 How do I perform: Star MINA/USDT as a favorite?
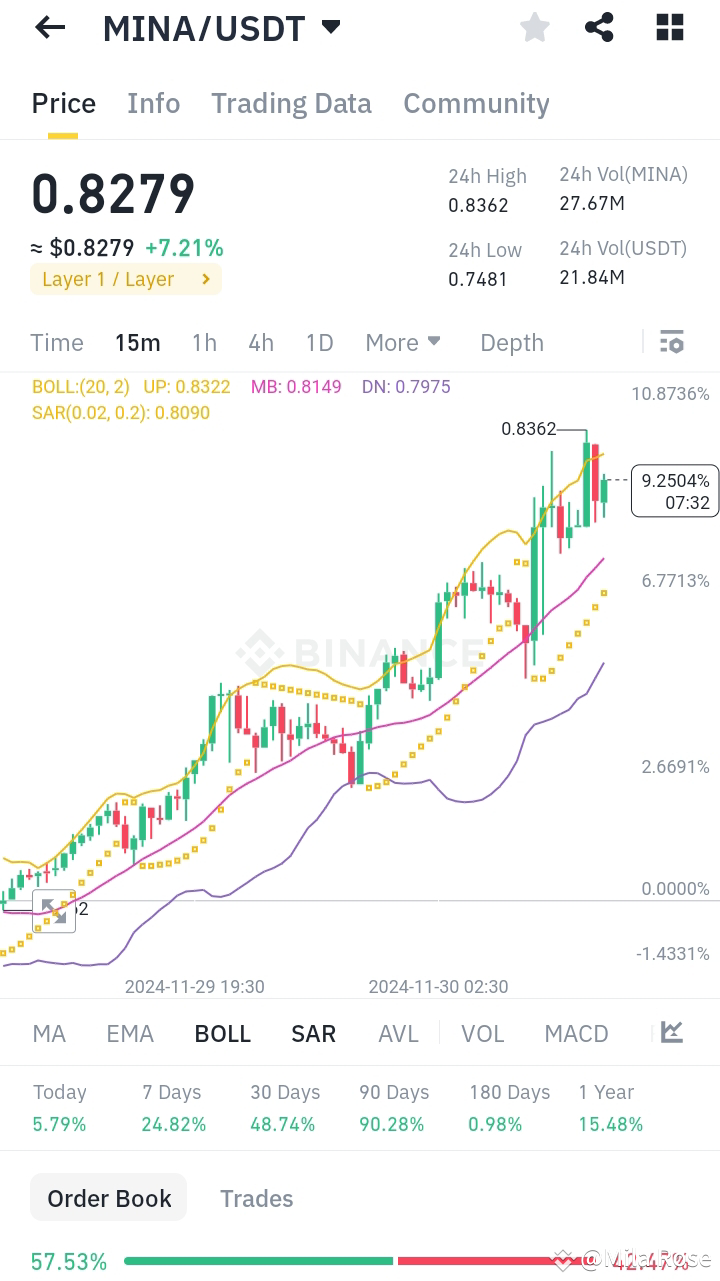[x=534, y=27]
